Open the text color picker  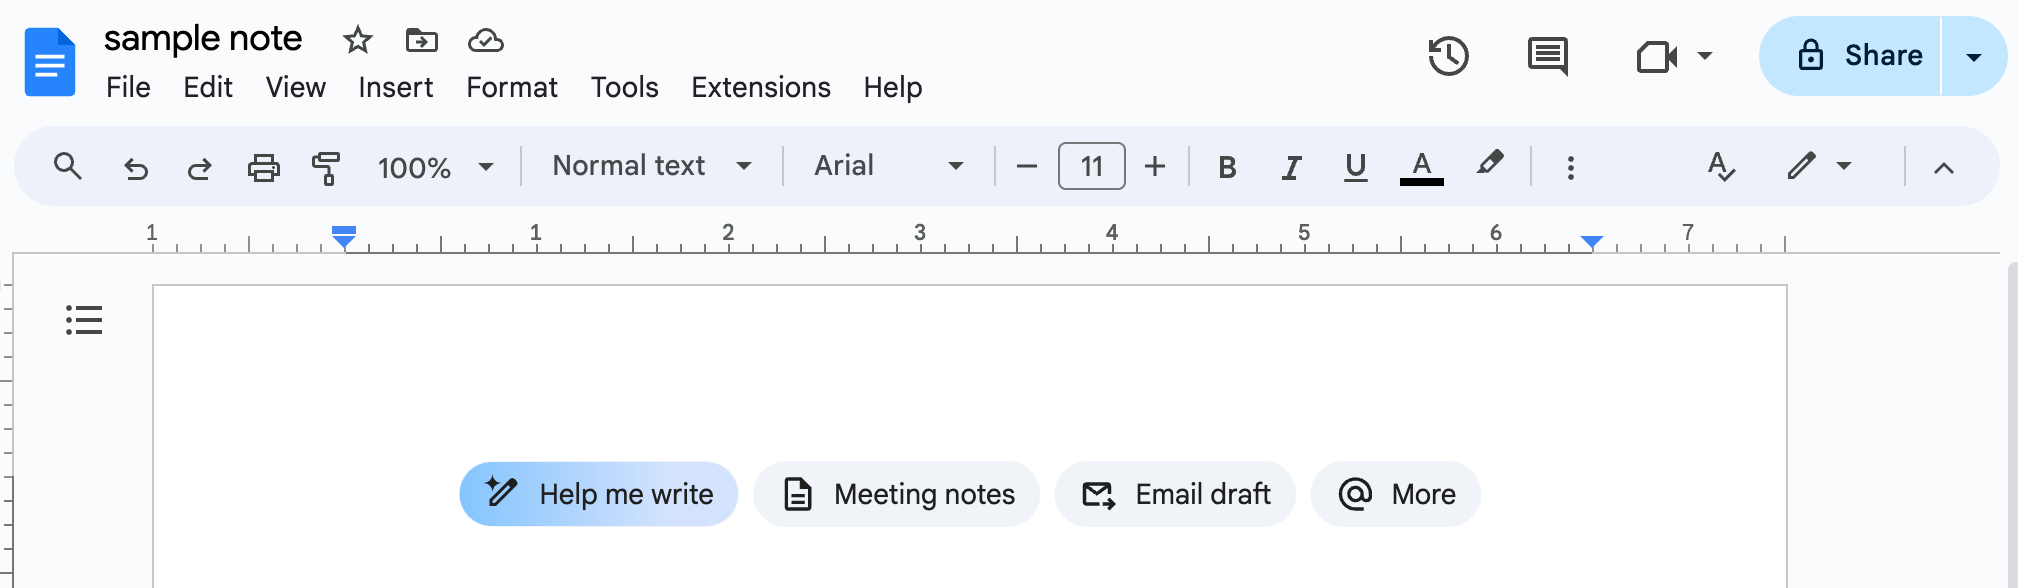[1421, 167]
